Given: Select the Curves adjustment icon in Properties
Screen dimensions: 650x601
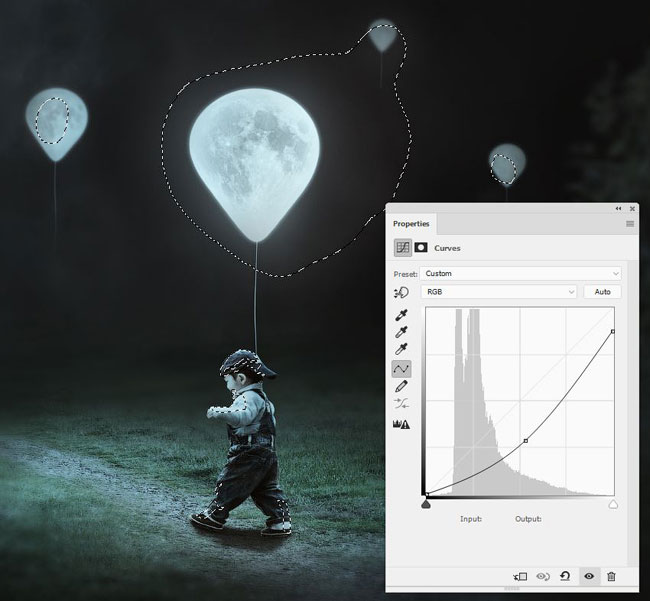Looking at the screenshot, I should click(403, 248).
